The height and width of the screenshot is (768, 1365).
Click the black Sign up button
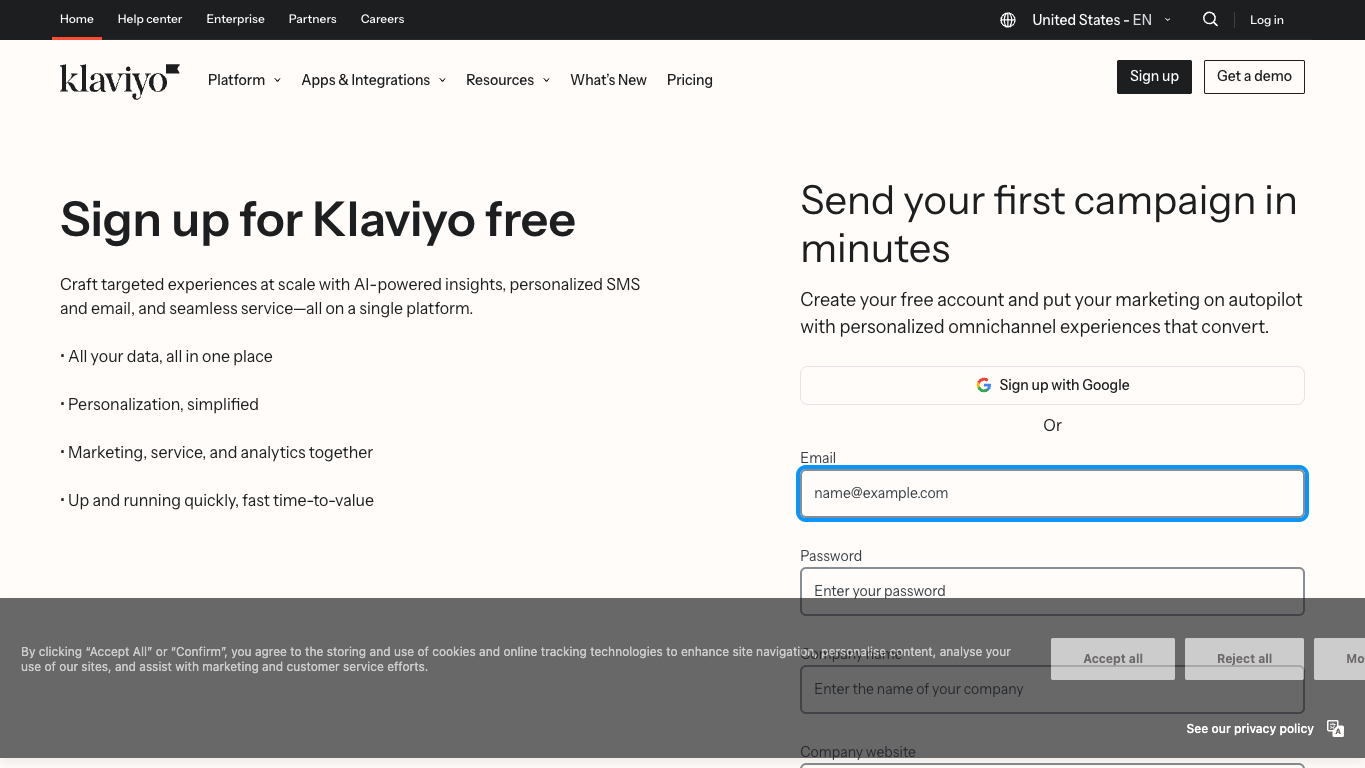[1154, 77]
